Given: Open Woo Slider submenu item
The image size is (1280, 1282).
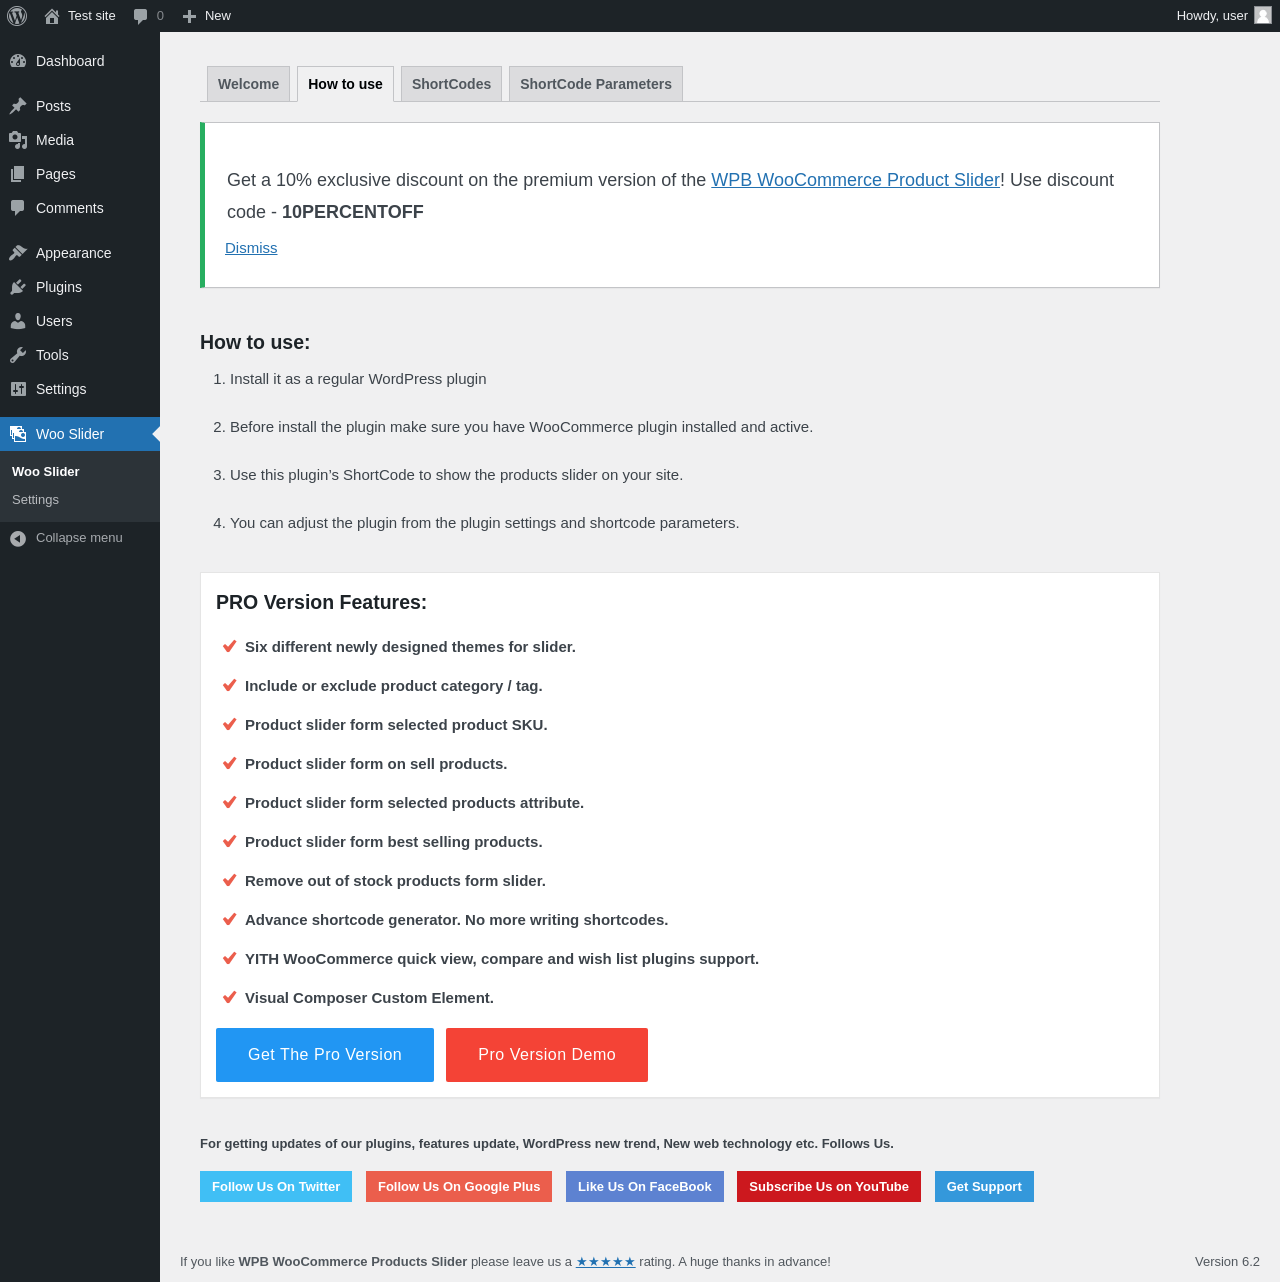Looking at the screenshot, I should [46, 471].
